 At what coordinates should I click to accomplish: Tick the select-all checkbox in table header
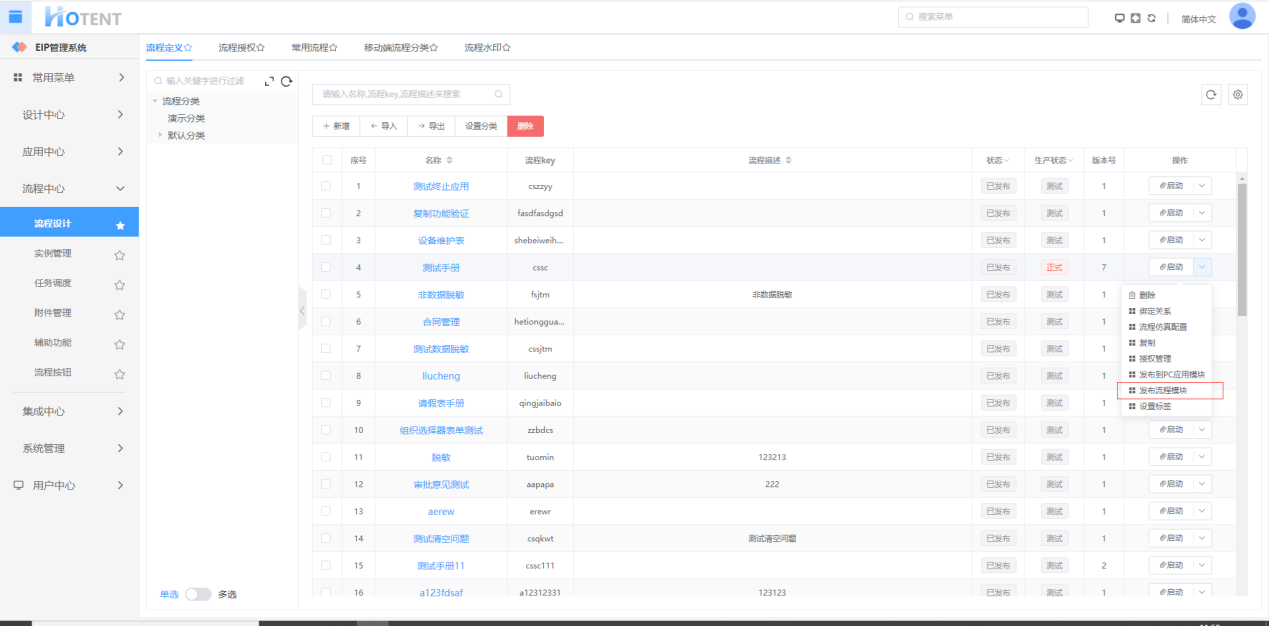click(x=326, y=160)
